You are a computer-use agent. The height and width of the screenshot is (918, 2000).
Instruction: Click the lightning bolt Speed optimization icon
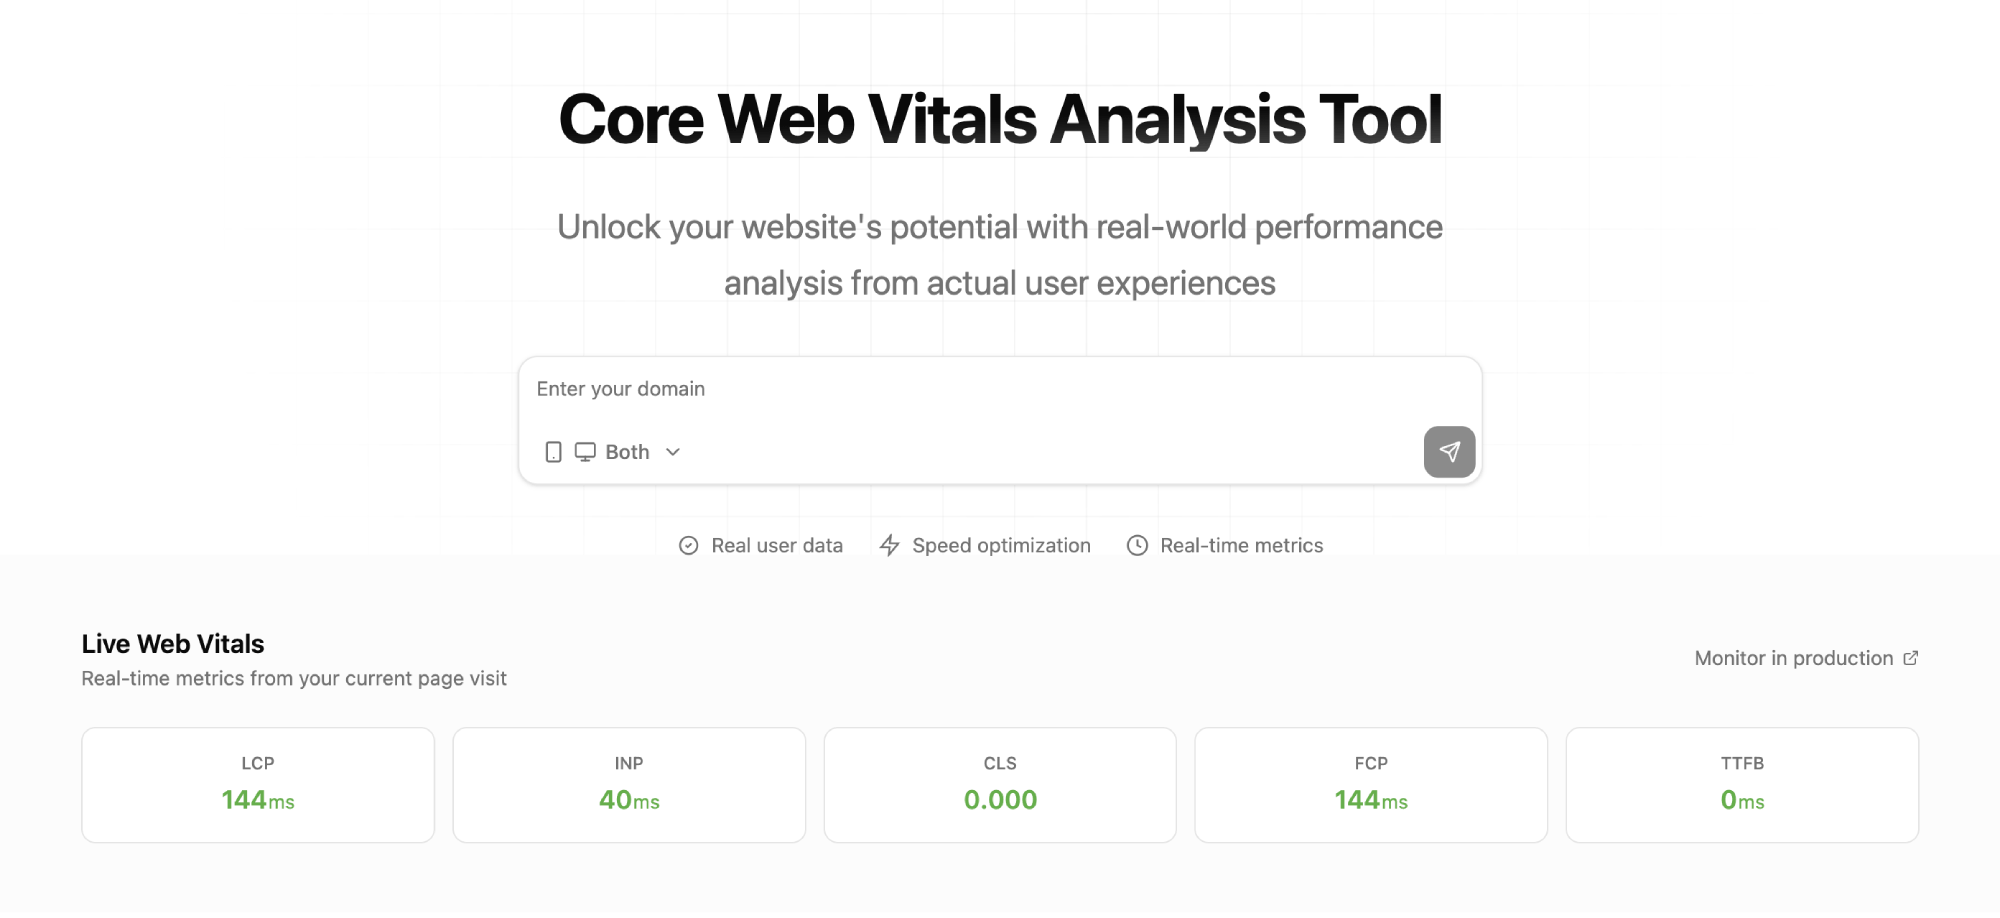pyautogui.click(x=889, y=546)
